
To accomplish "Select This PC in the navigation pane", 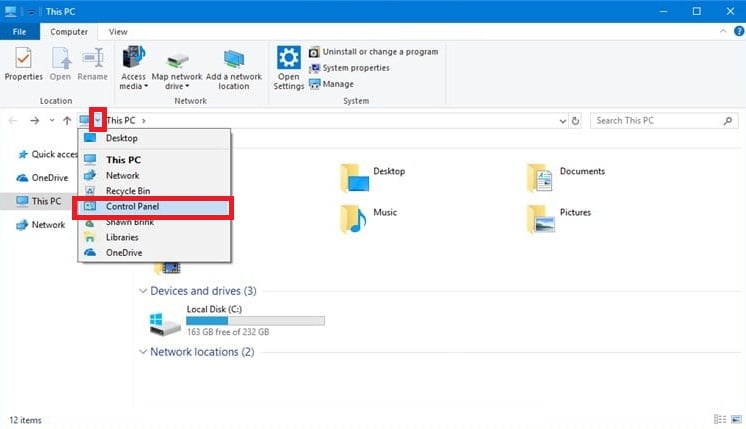I will point(39,201).
